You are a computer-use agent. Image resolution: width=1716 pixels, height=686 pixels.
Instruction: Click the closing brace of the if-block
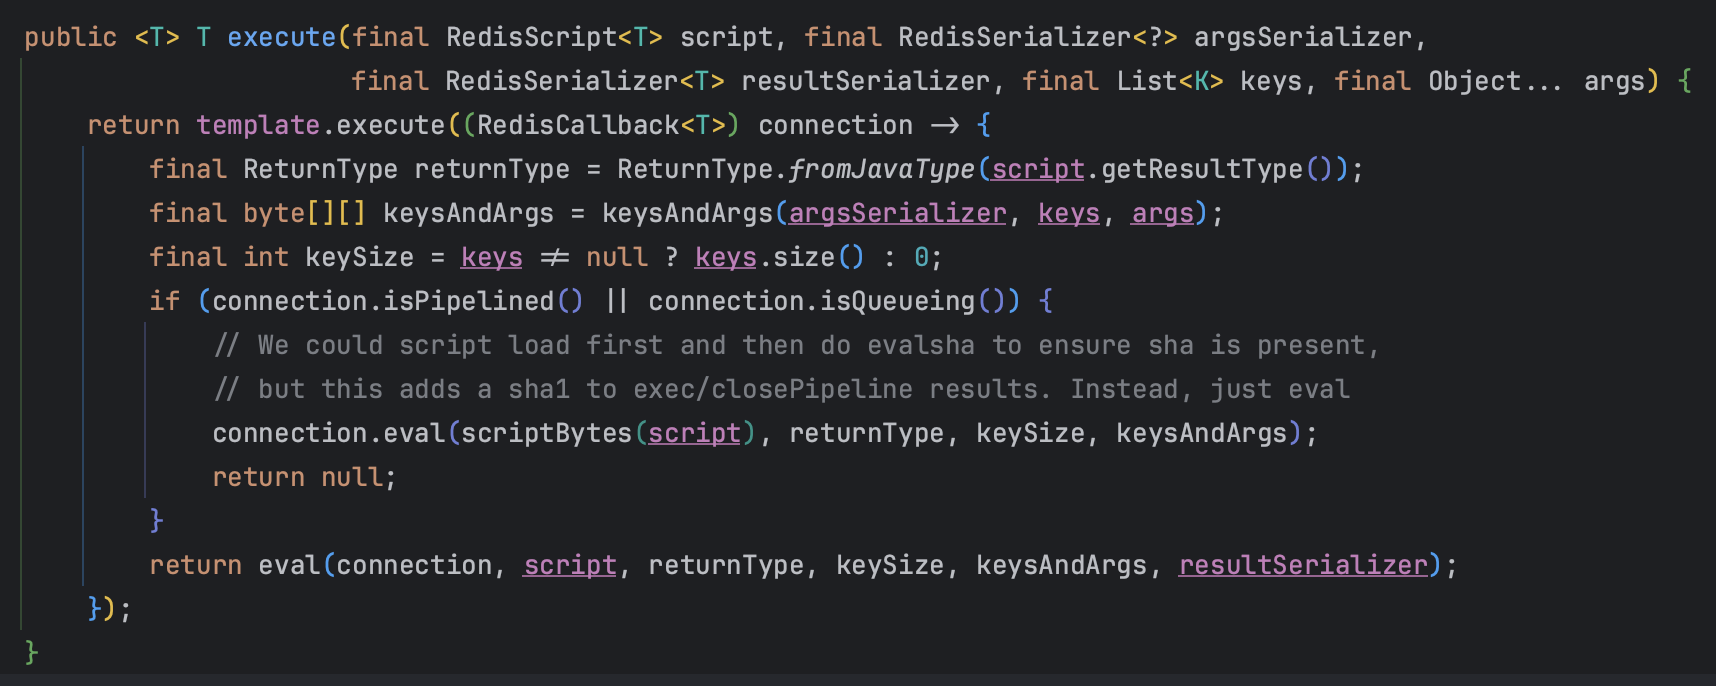pyautogui.click(x=156, y=521)
